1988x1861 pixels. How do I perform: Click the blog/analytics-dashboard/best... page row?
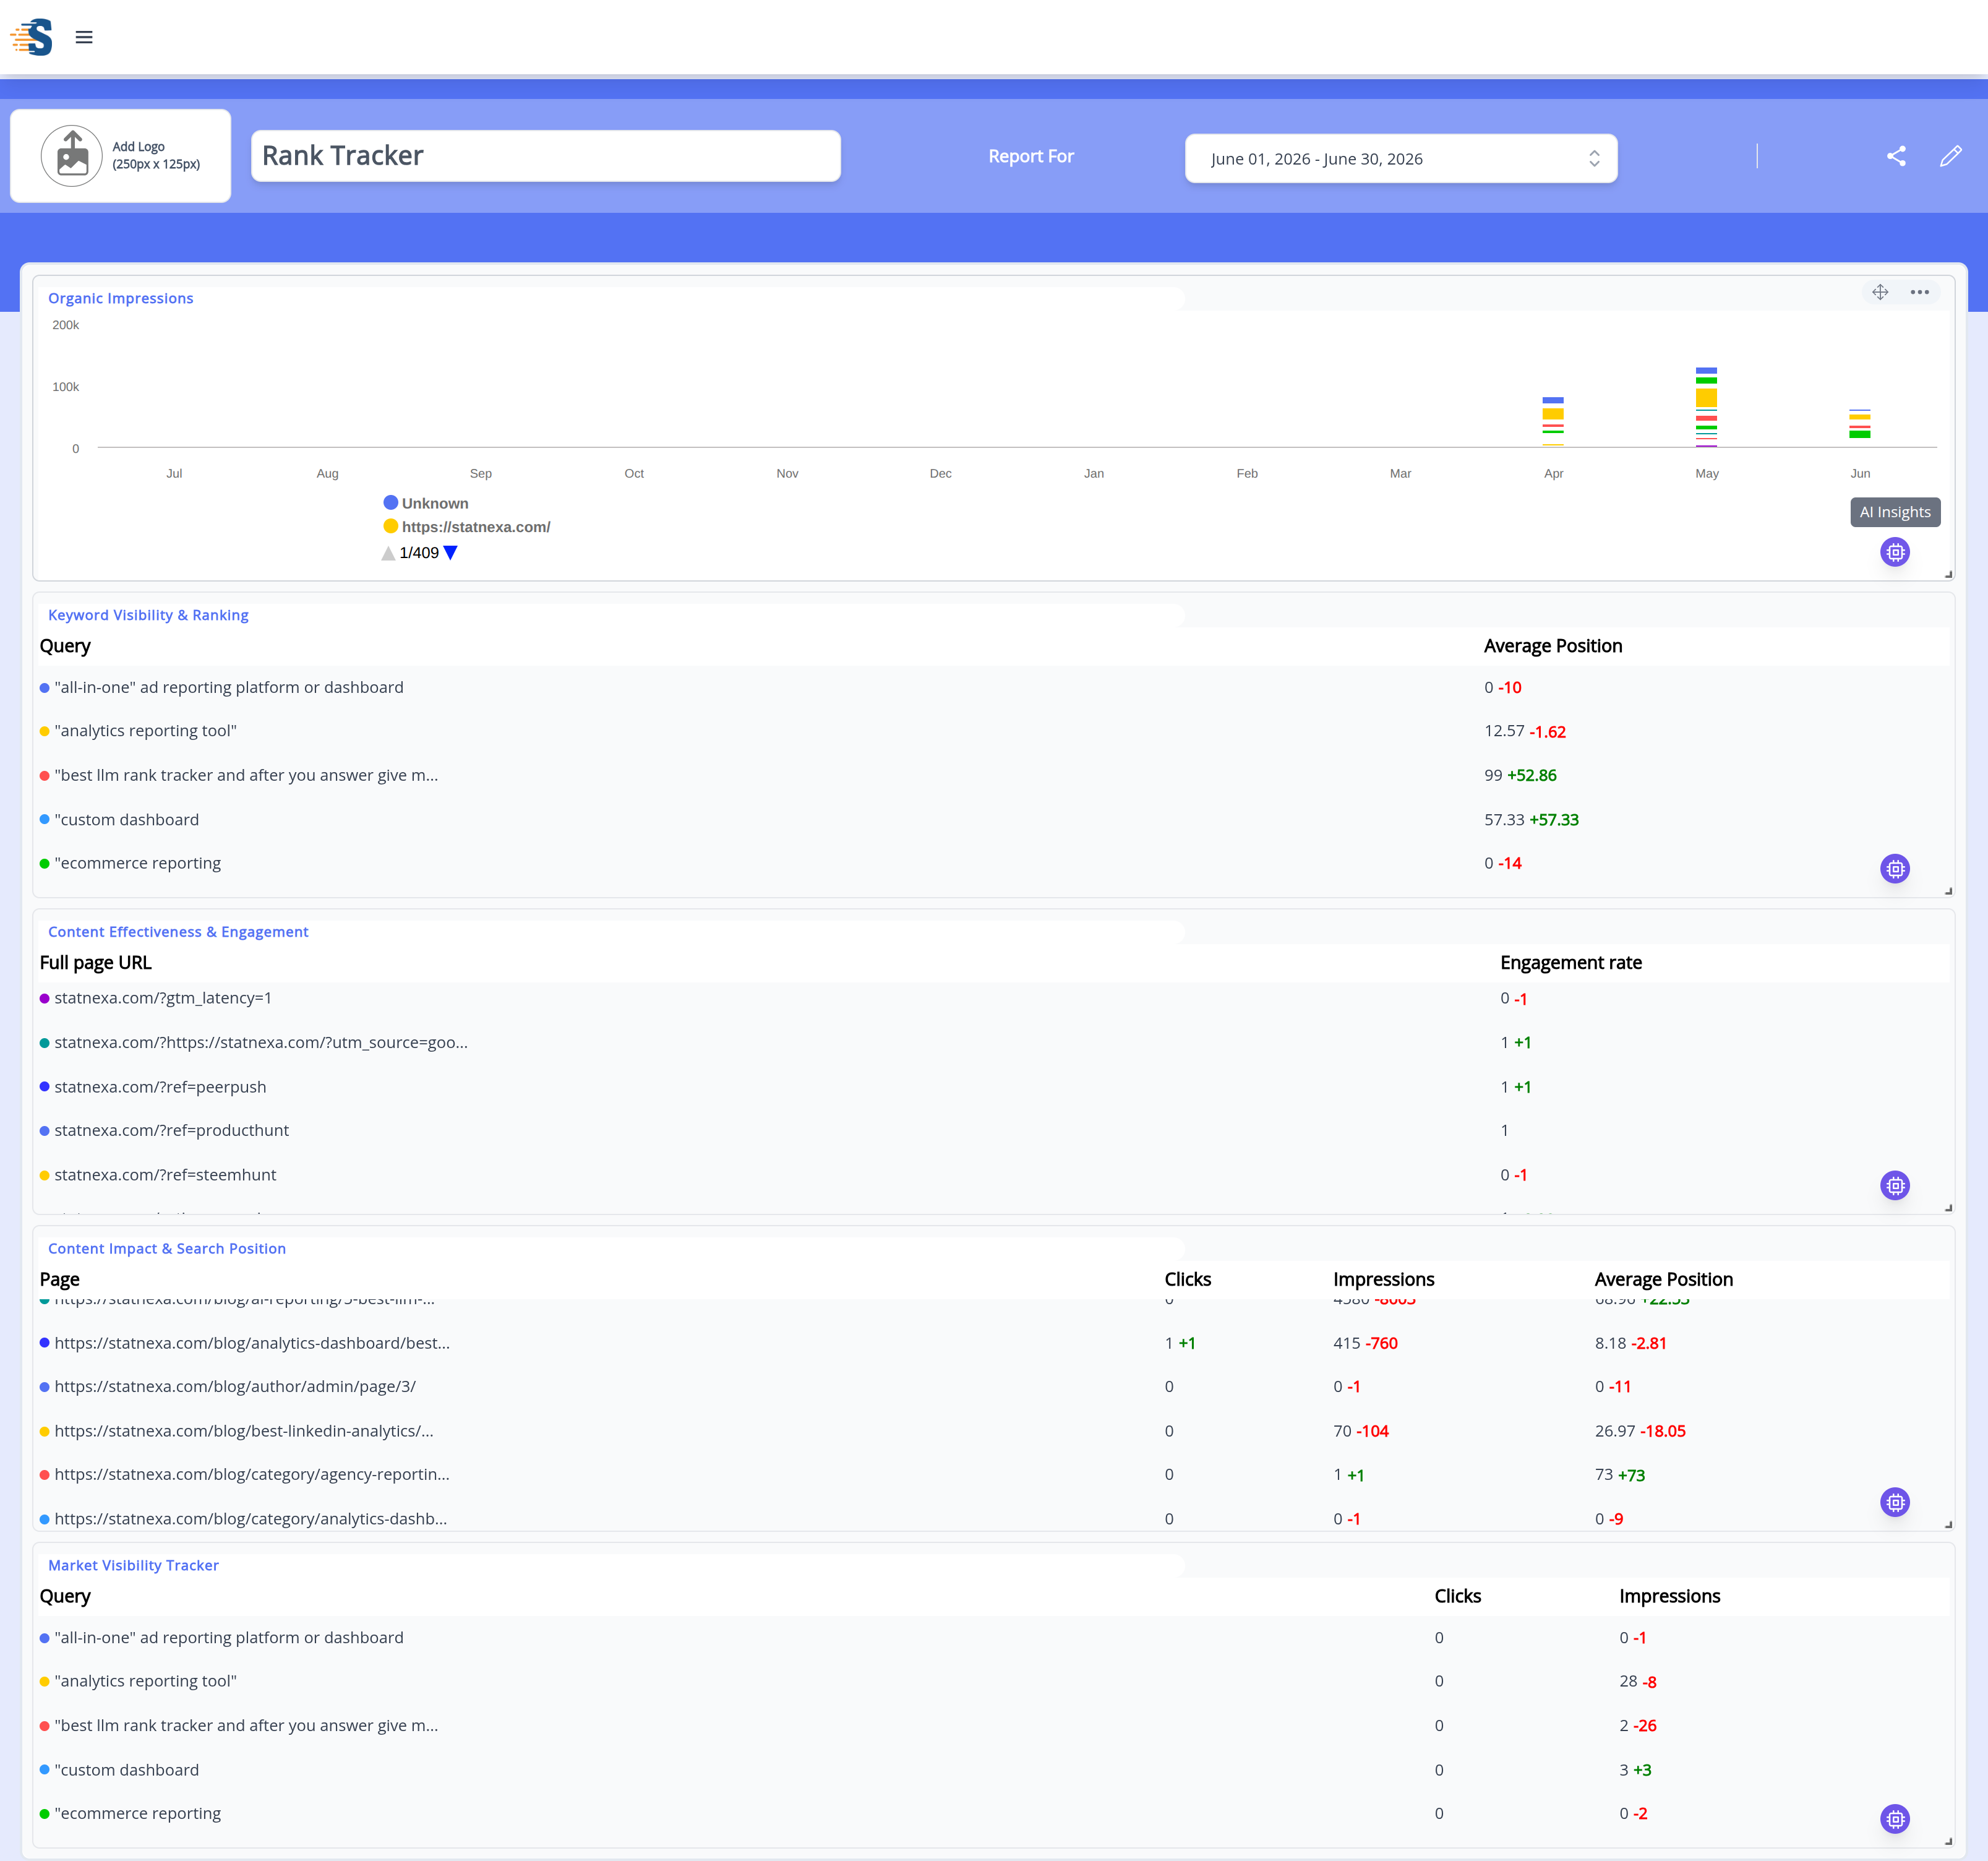994,1343
